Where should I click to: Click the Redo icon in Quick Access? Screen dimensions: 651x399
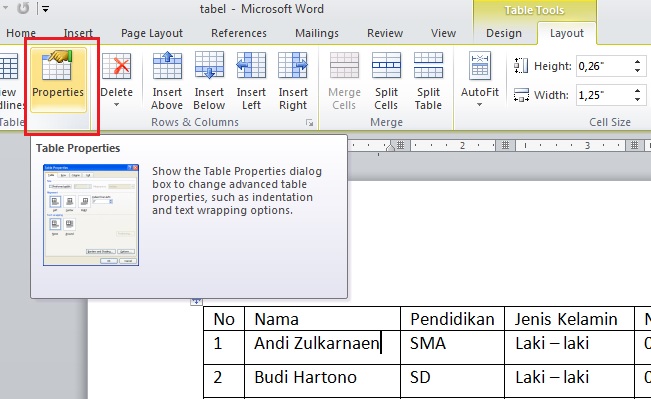[x=23, y=8]
